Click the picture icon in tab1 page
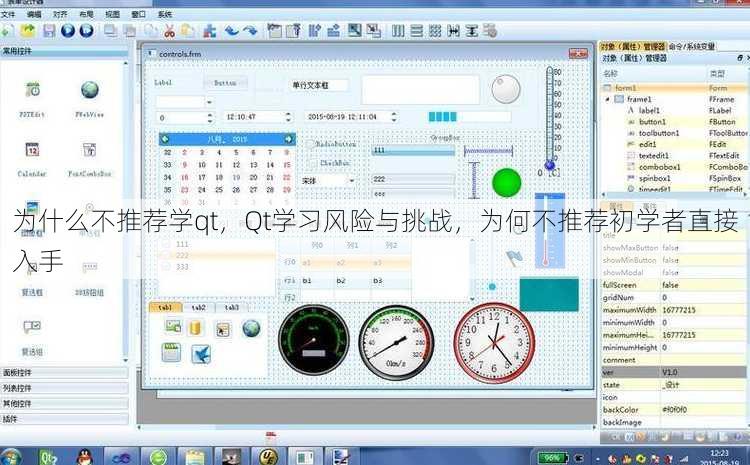 (173, 327)
